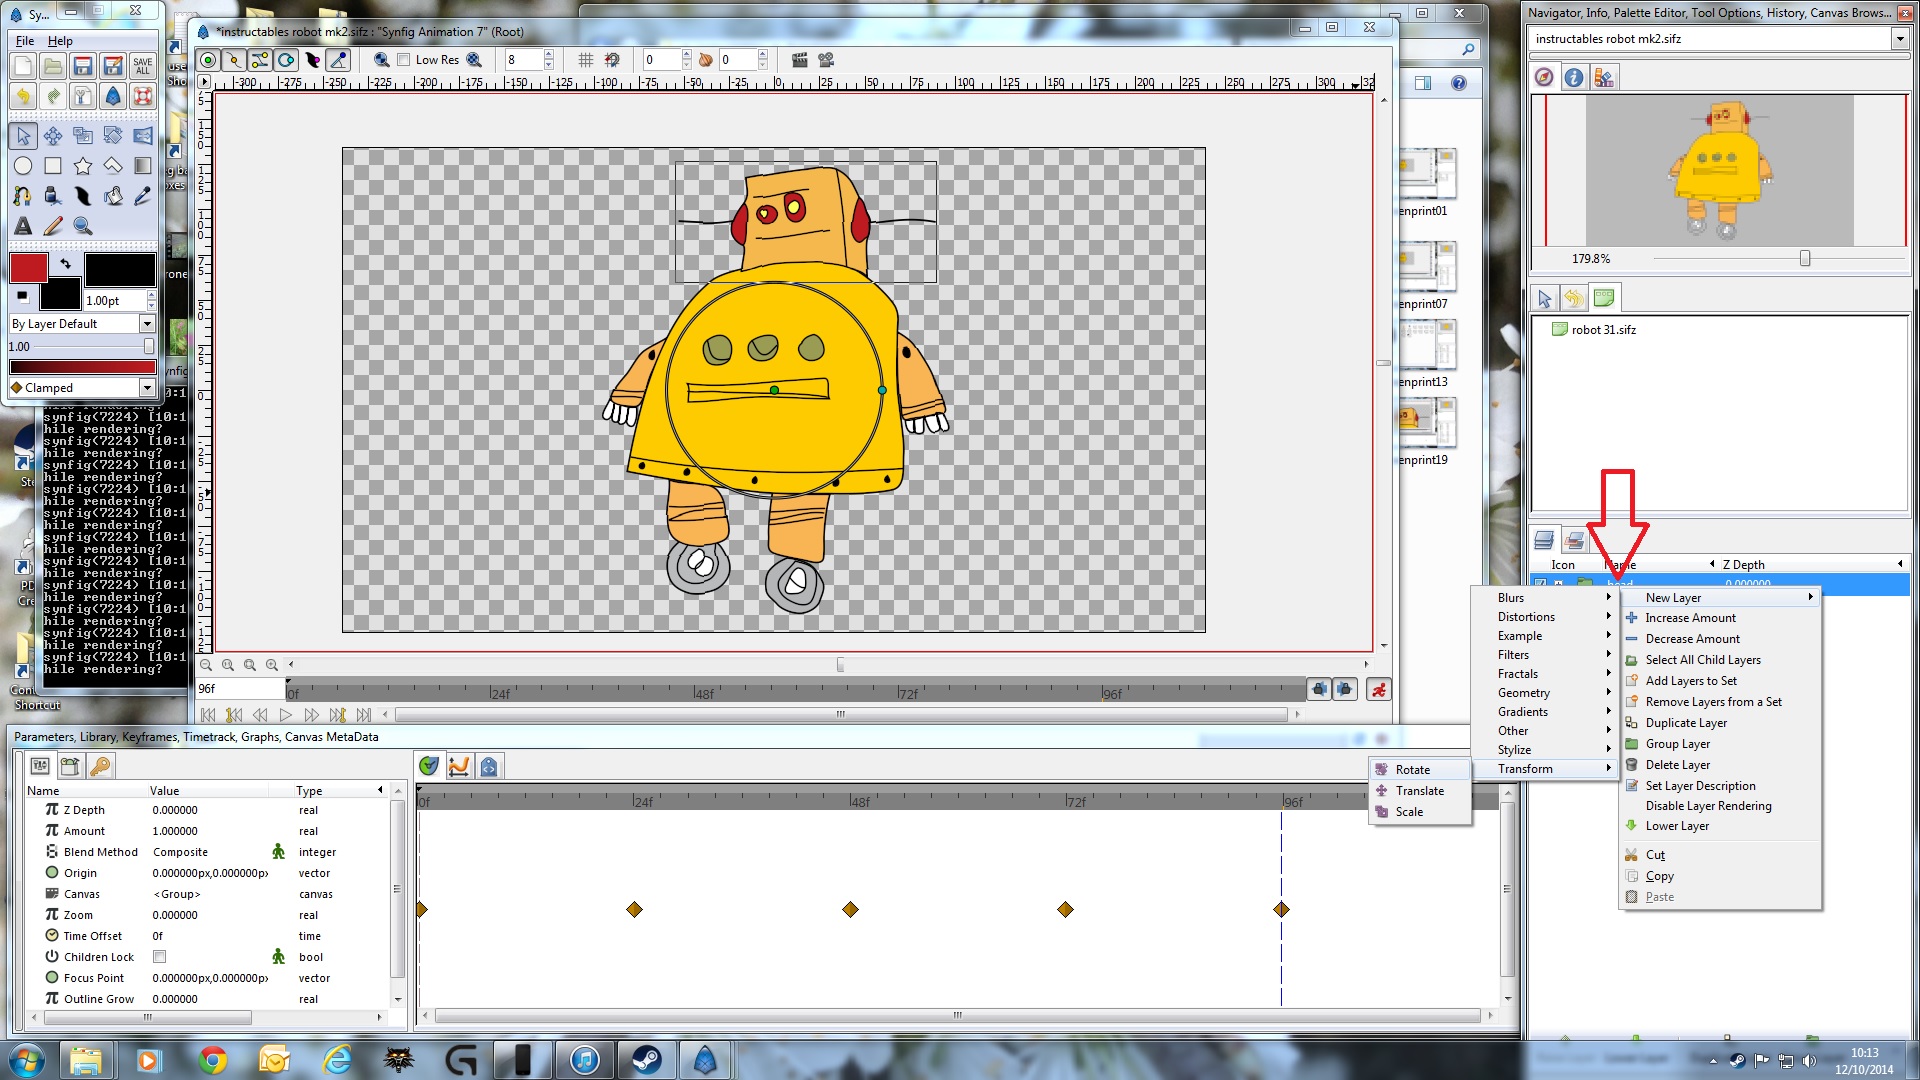1920x1080 pixels.
Task: Select the Fill (paint bucket) tool
Action: [113, 196]
